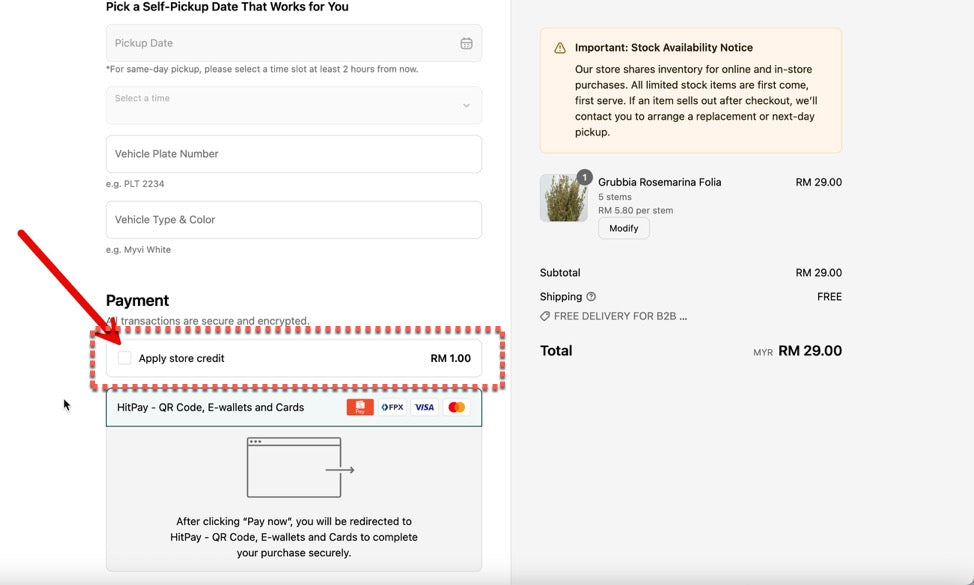Click the FPX payment logo

click(392, 408)
